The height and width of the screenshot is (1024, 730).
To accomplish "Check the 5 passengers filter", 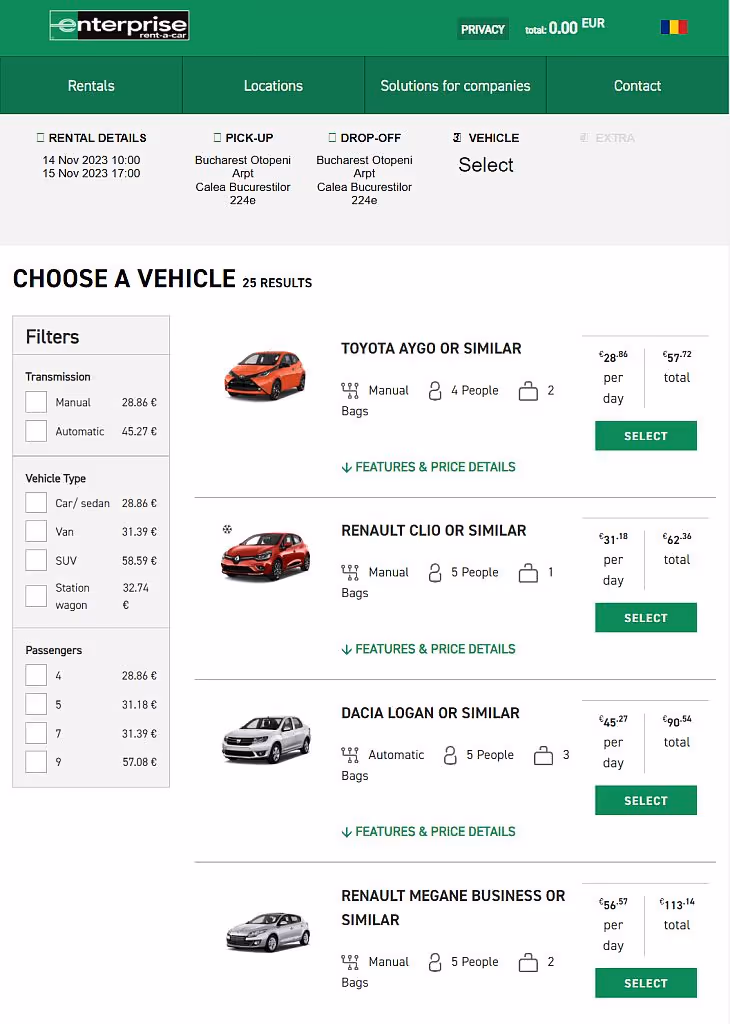I will point(36,704).
